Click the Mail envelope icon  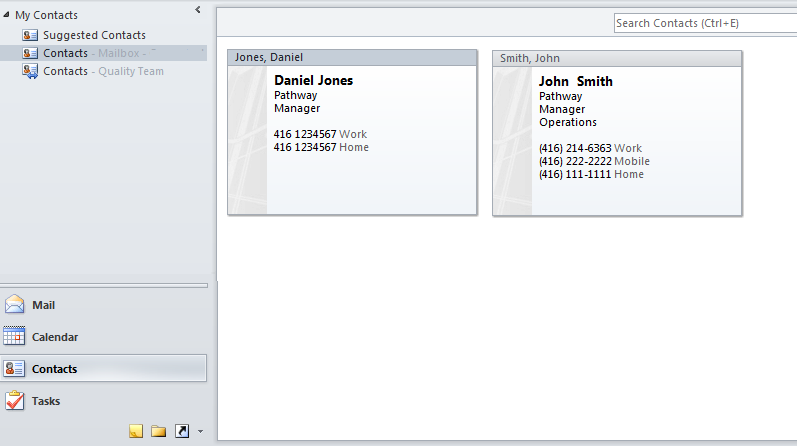(x=14, y=304)
